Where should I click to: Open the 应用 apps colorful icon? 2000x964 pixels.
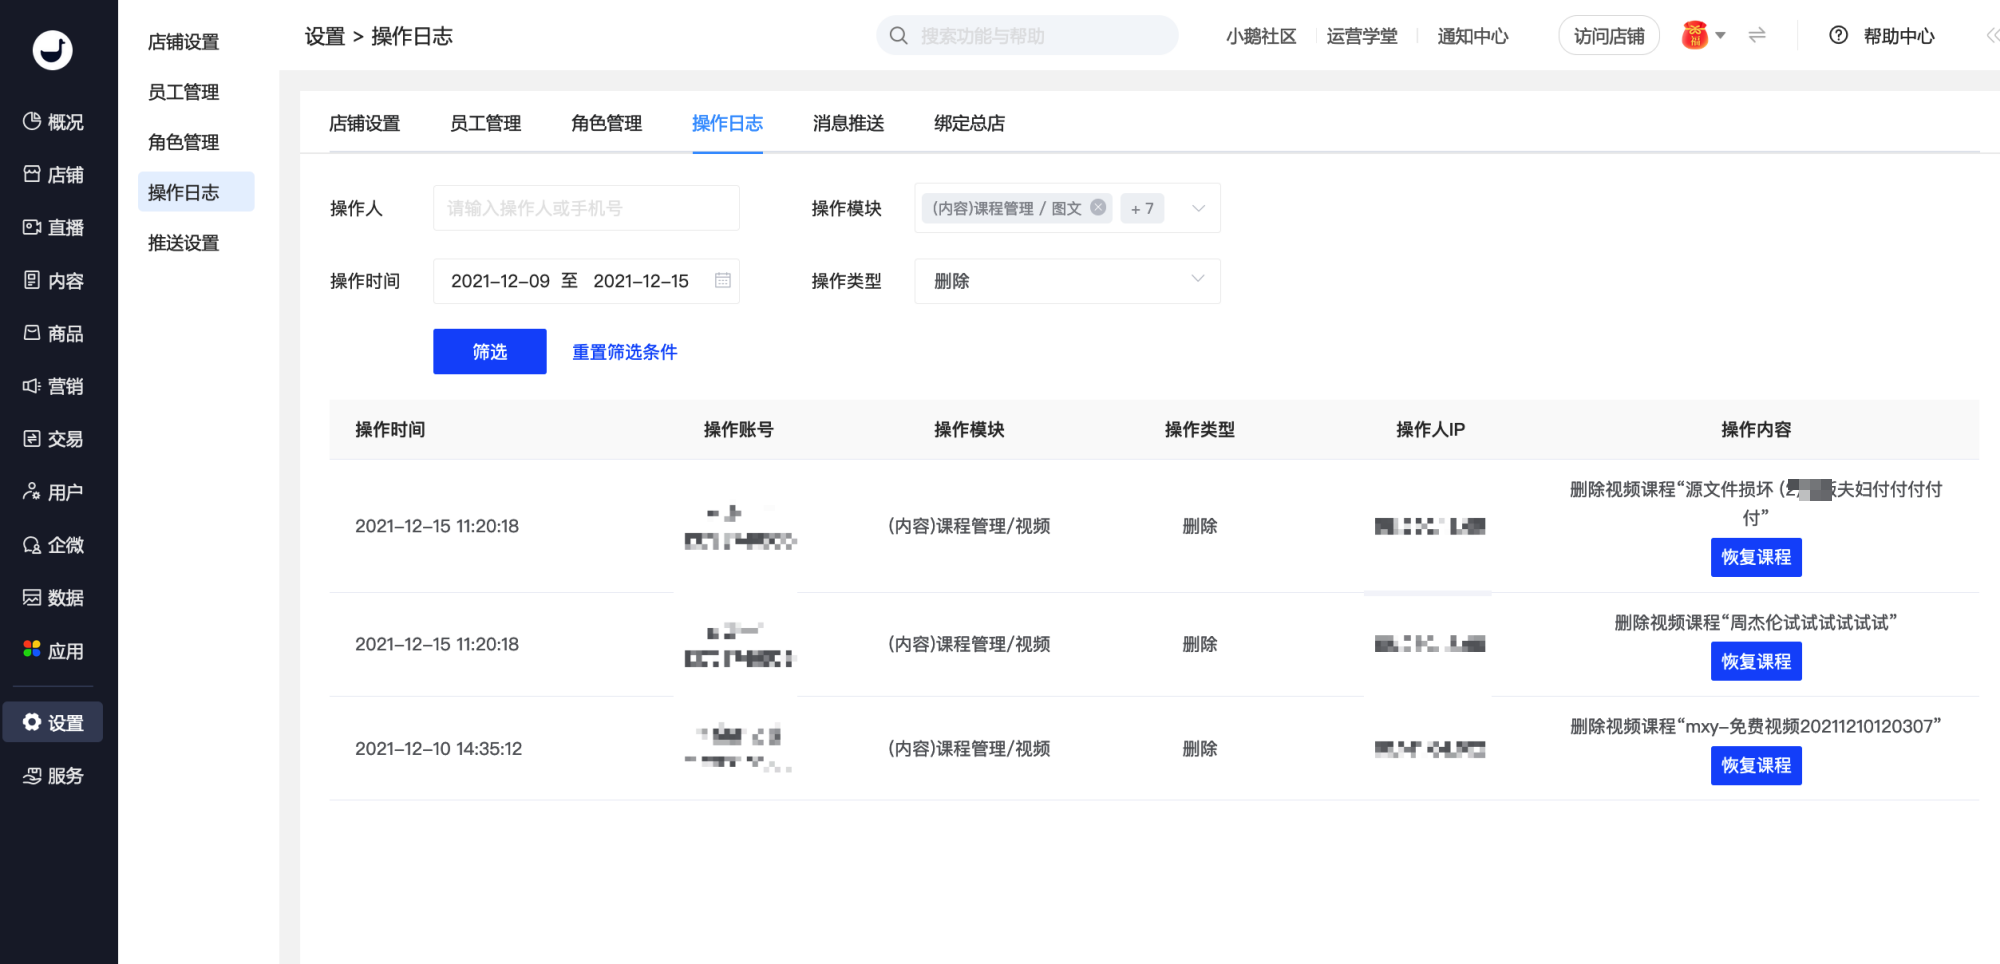point(32,650)
